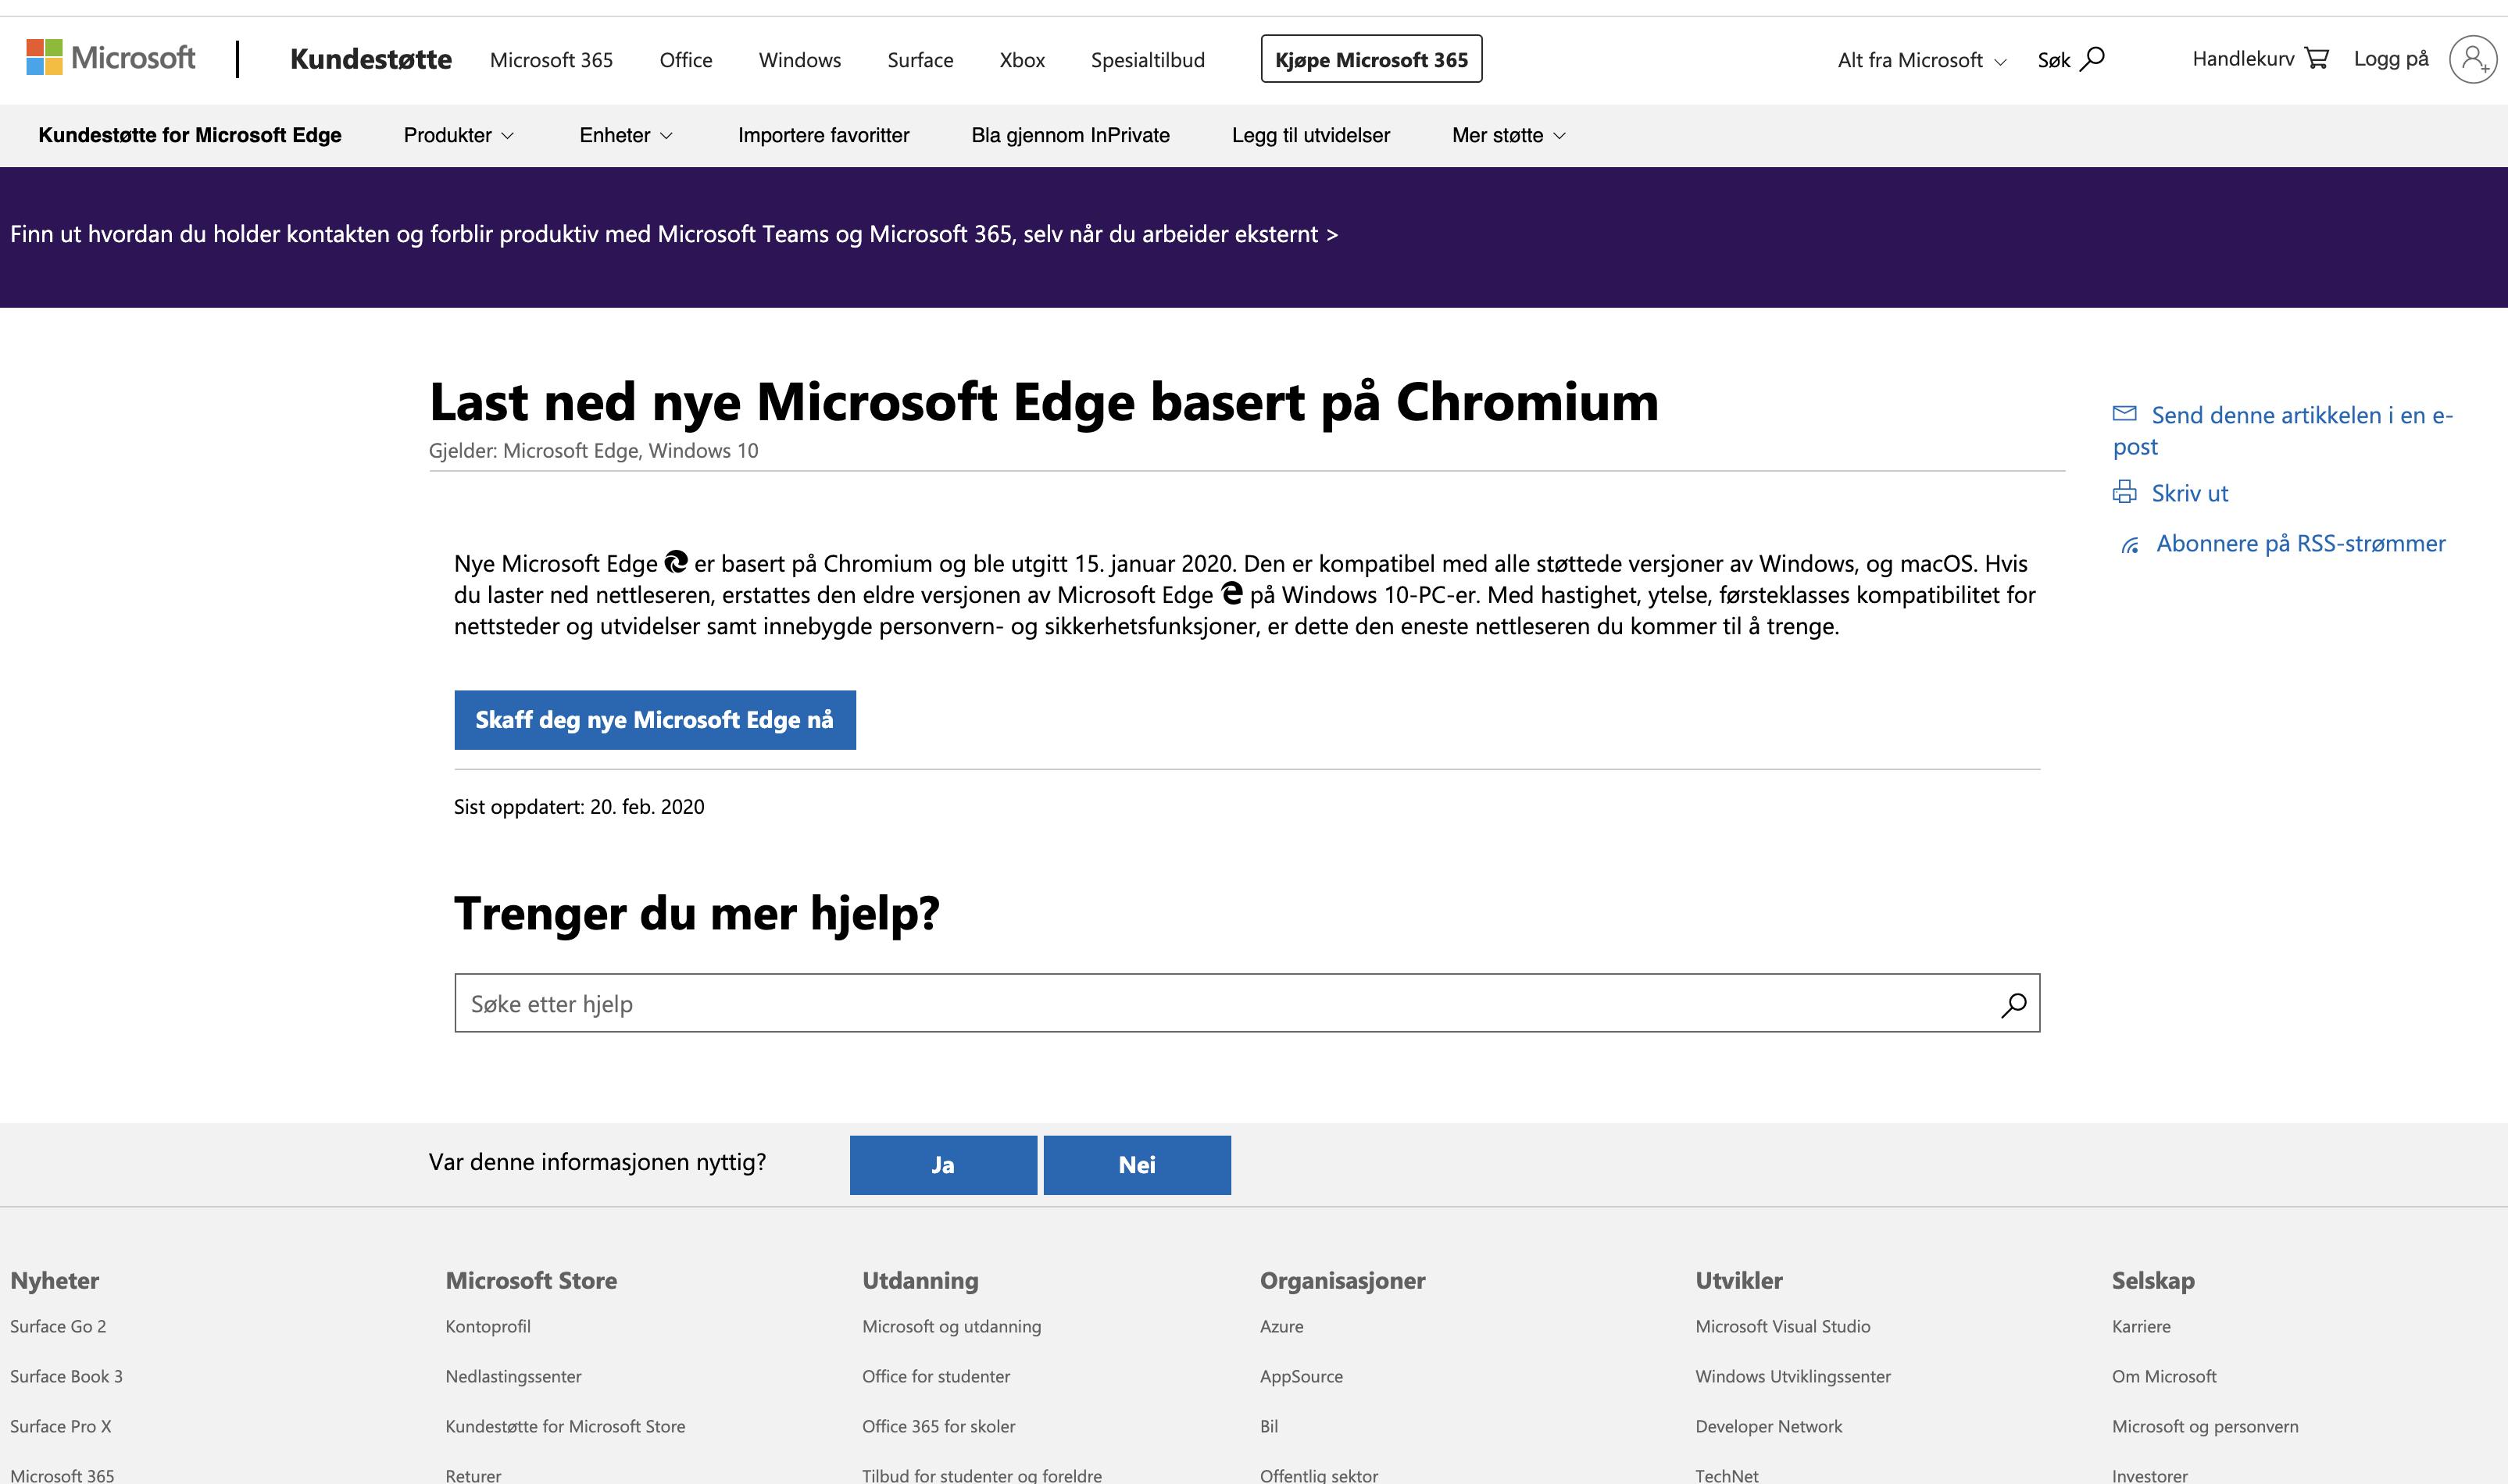Image resolution: width=2508 pixels, height=1484 pixels.
Task: Click Kjøpe Microsoft 365 button
Action: [x=1371, y=59]
